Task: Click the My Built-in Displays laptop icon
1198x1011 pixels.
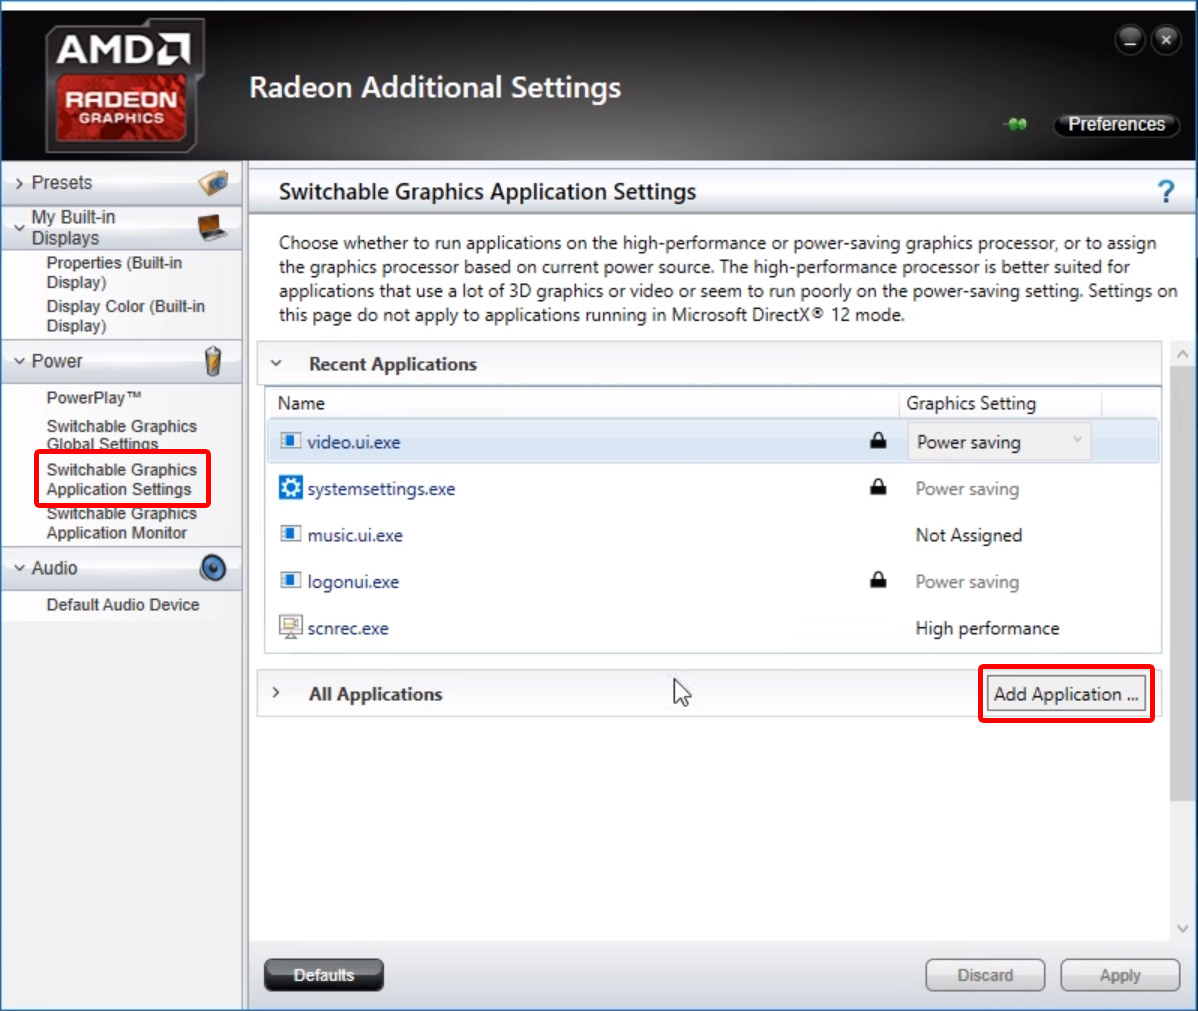Action: tap(212, 227)
